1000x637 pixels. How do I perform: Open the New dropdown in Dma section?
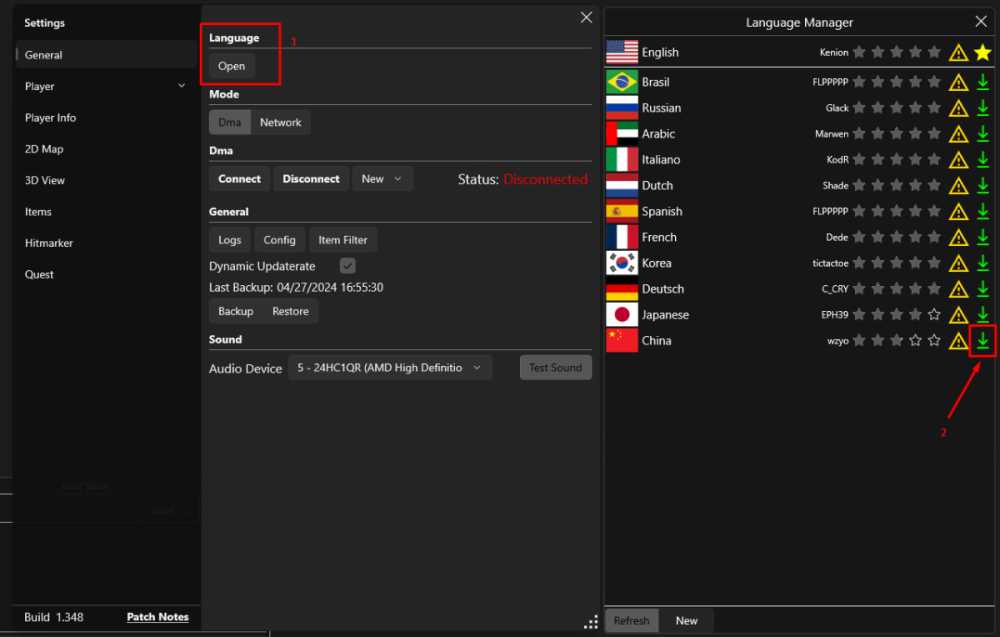tap(383, 179)
